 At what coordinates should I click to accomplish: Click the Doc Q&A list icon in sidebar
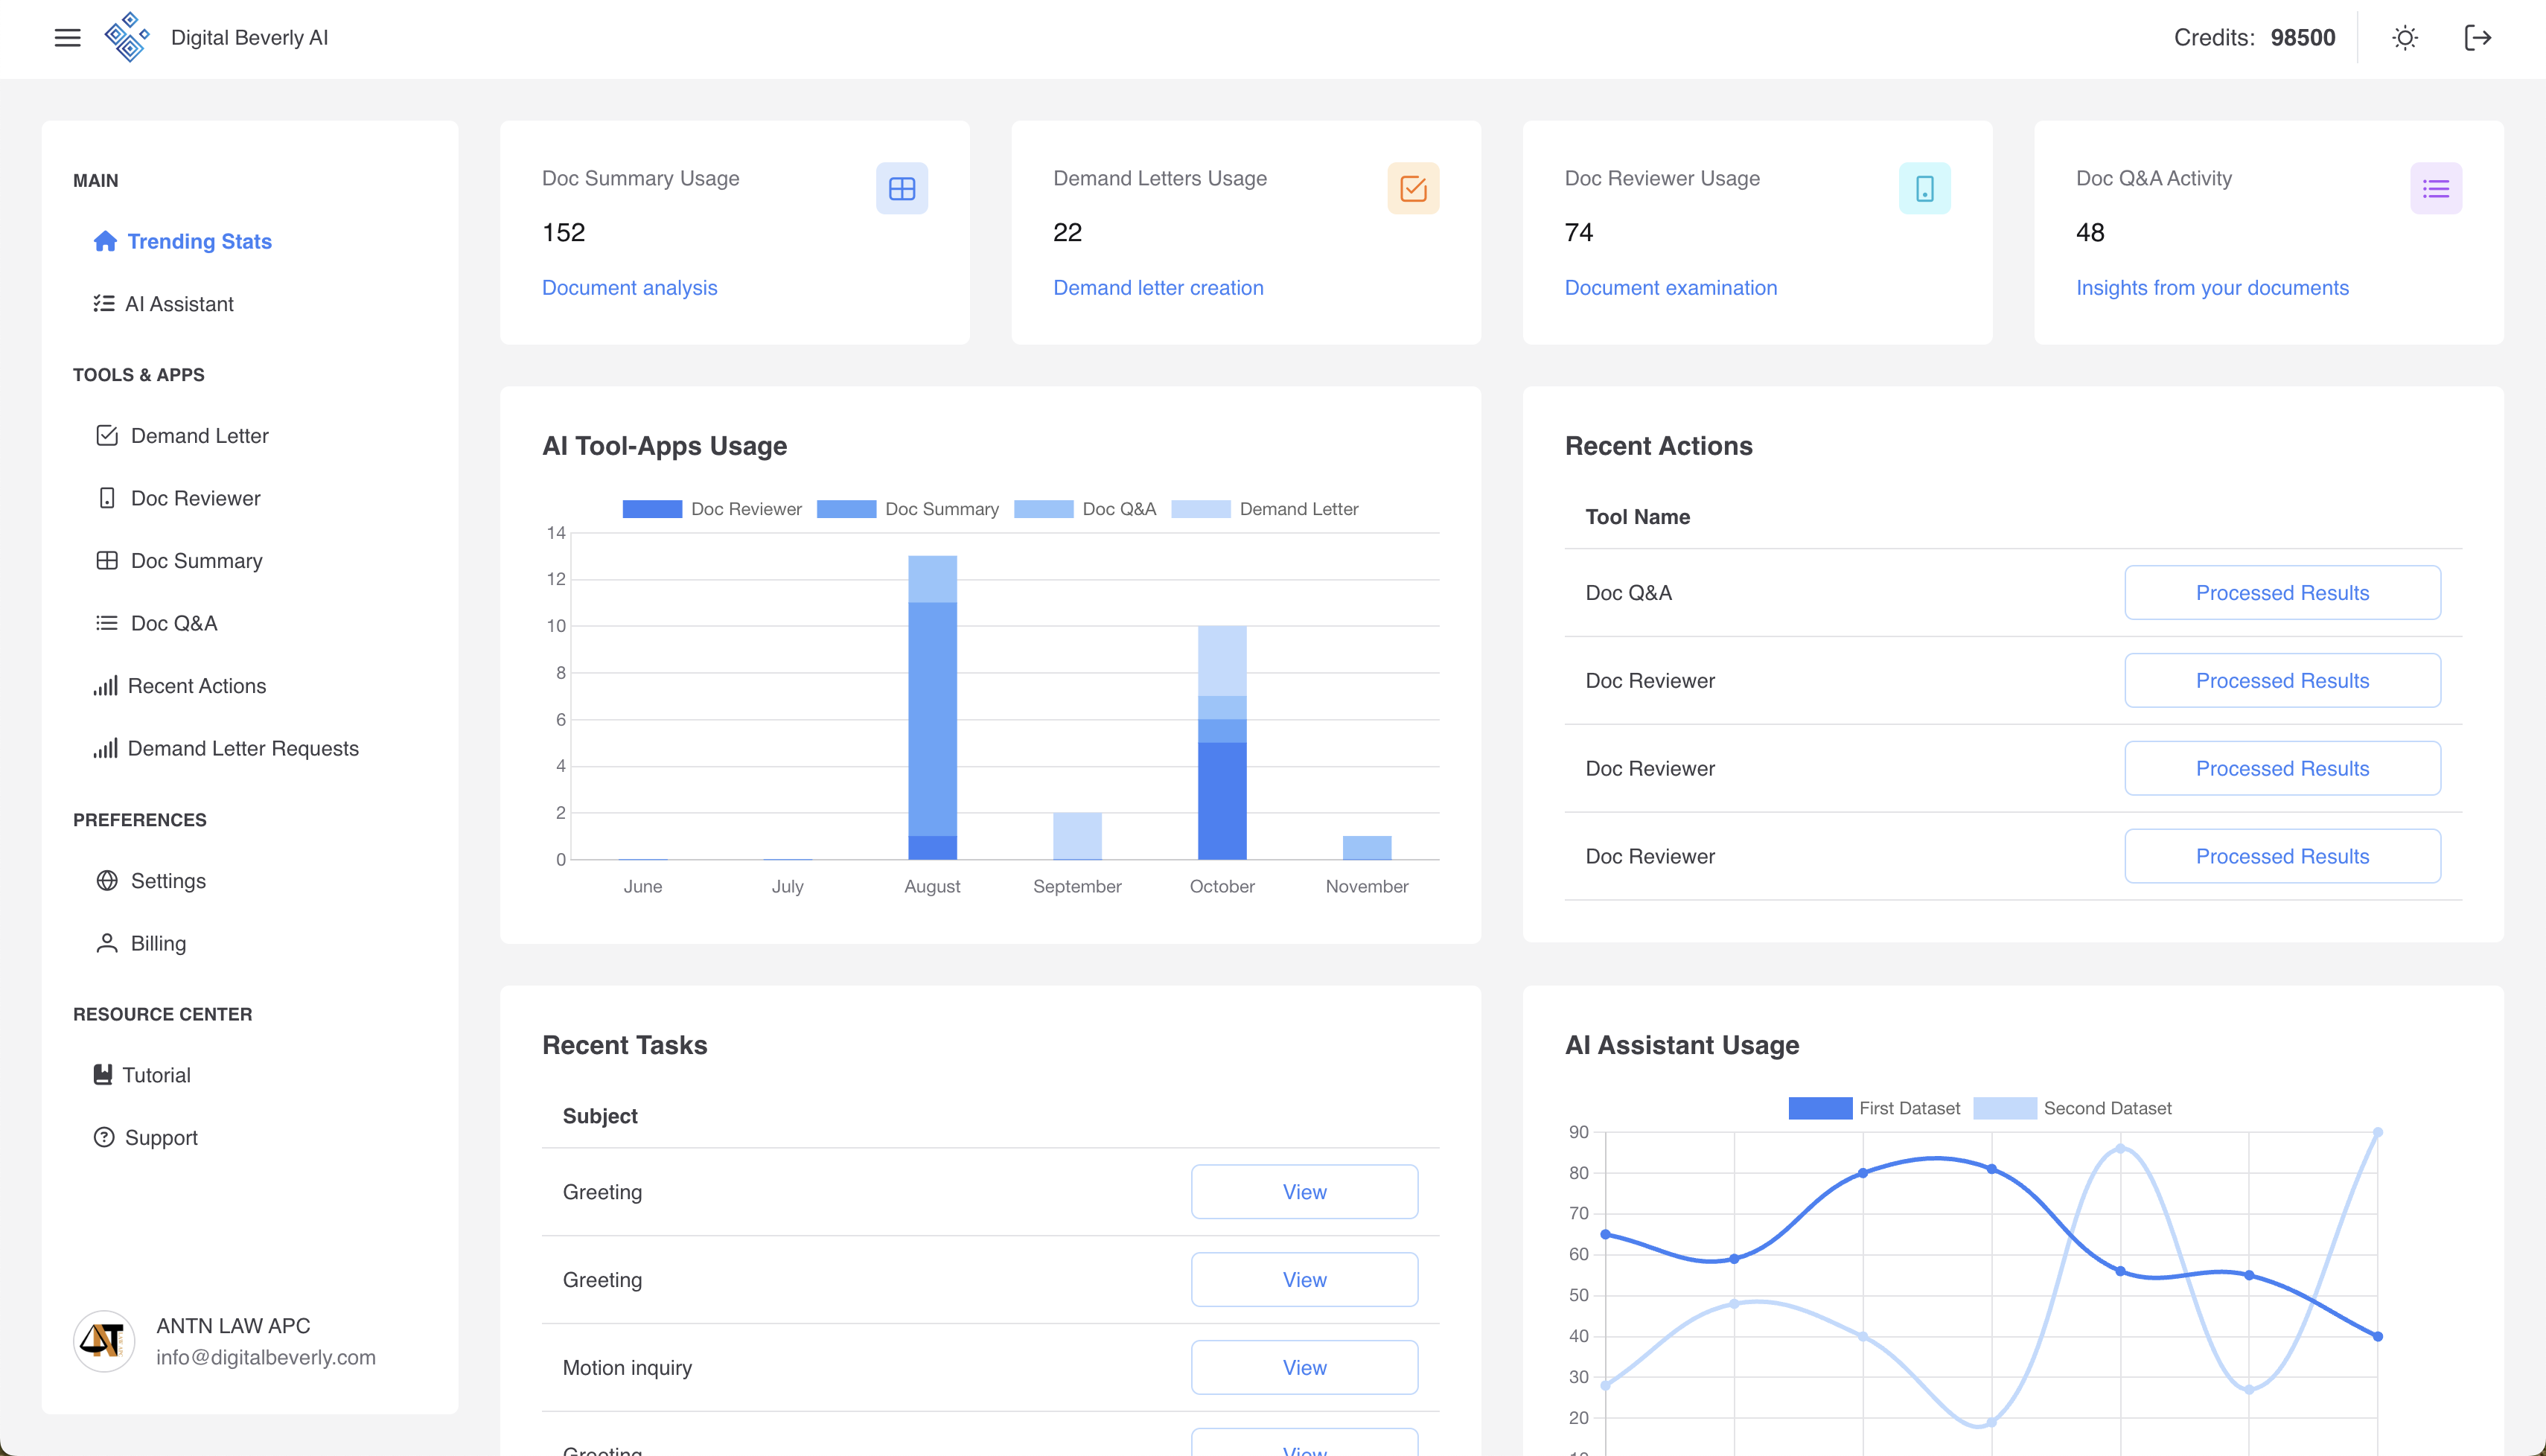107,623
